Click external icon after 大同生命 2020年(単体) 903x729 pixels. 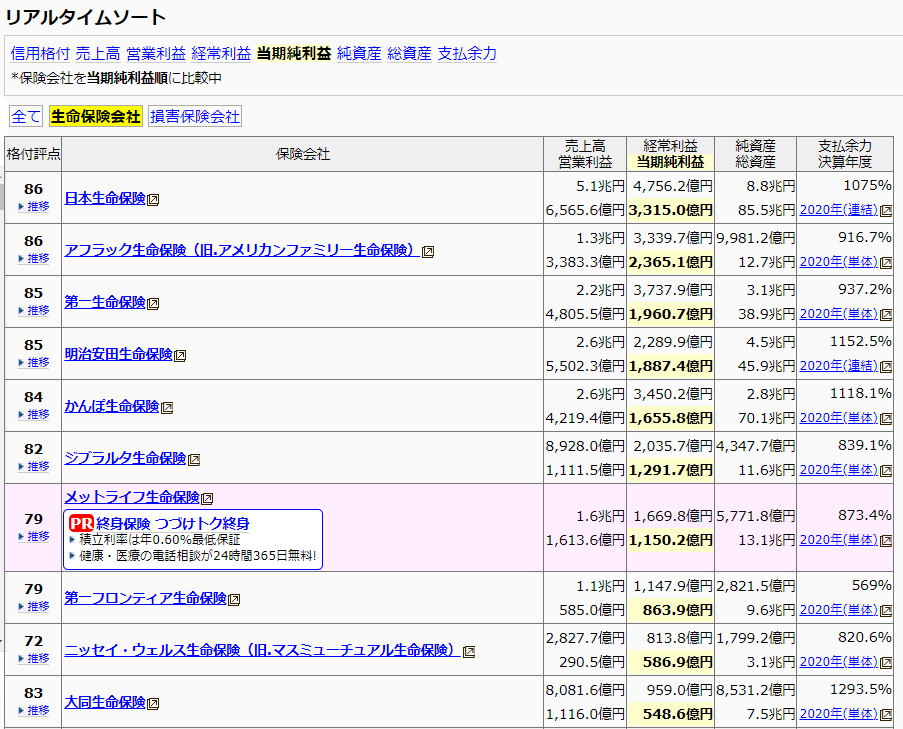886,715
